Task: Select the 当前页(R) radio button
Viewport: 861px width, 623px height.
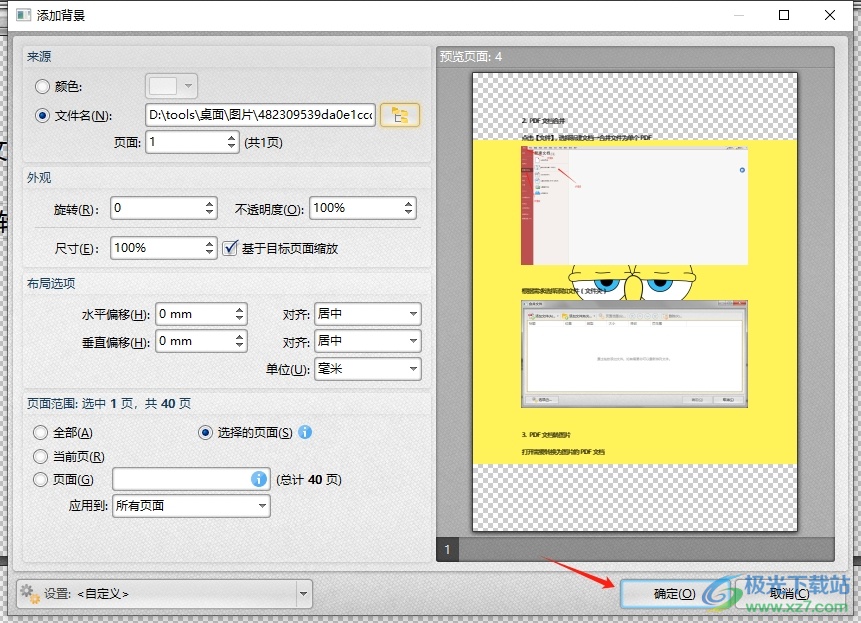Action: click(x=40, y=456)
